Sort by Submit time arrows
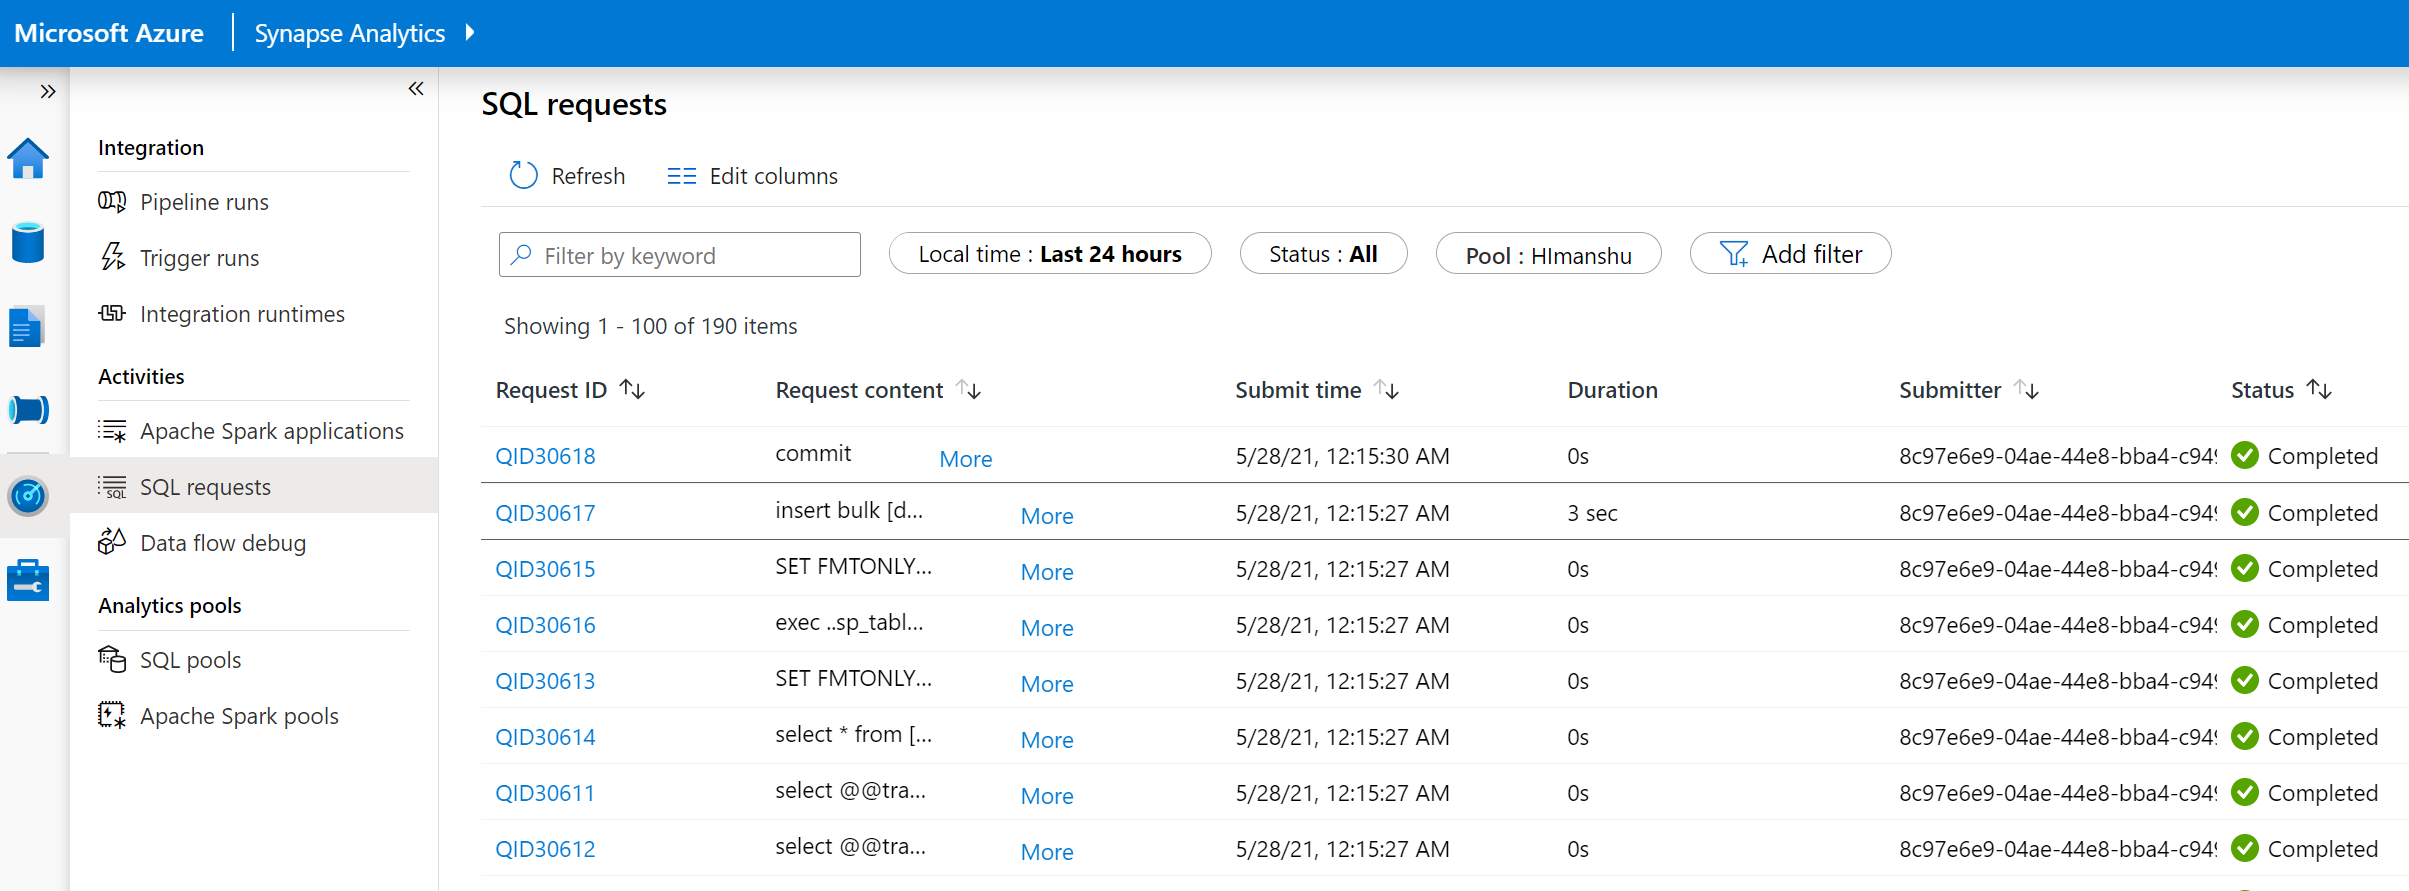The width and height of the screenshot is (2409, 891). coord(1386,389)
